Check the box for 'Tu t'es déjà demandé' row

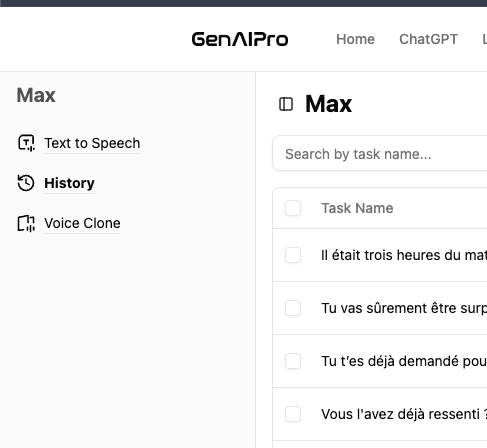click(x=293, y=361)
